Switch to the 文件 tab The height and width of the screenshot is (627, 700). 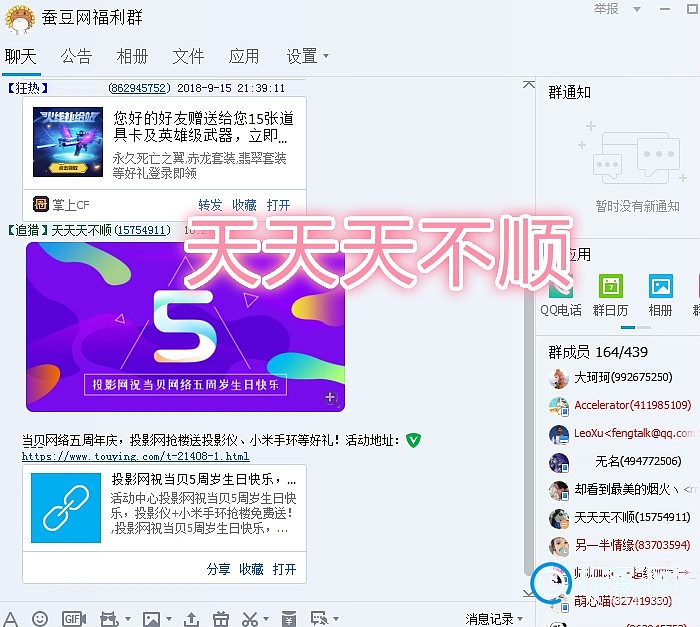(188, 57)
